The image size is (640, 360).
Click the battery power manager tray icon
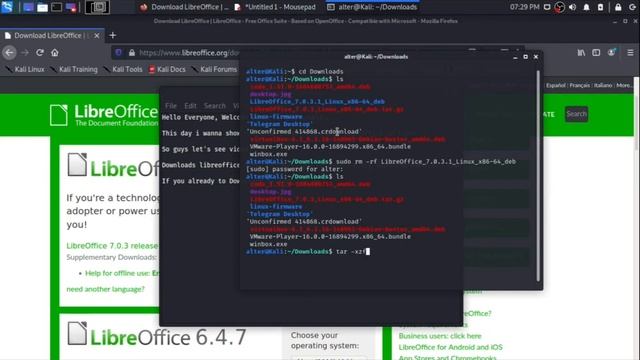600,7
